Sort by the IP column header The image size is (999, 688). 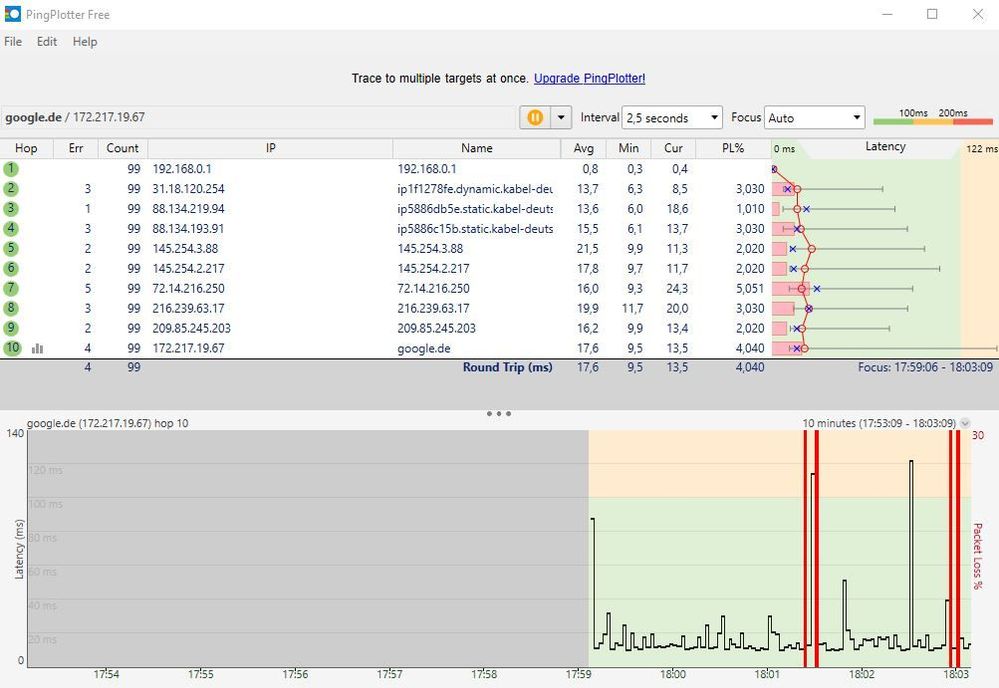270,148
